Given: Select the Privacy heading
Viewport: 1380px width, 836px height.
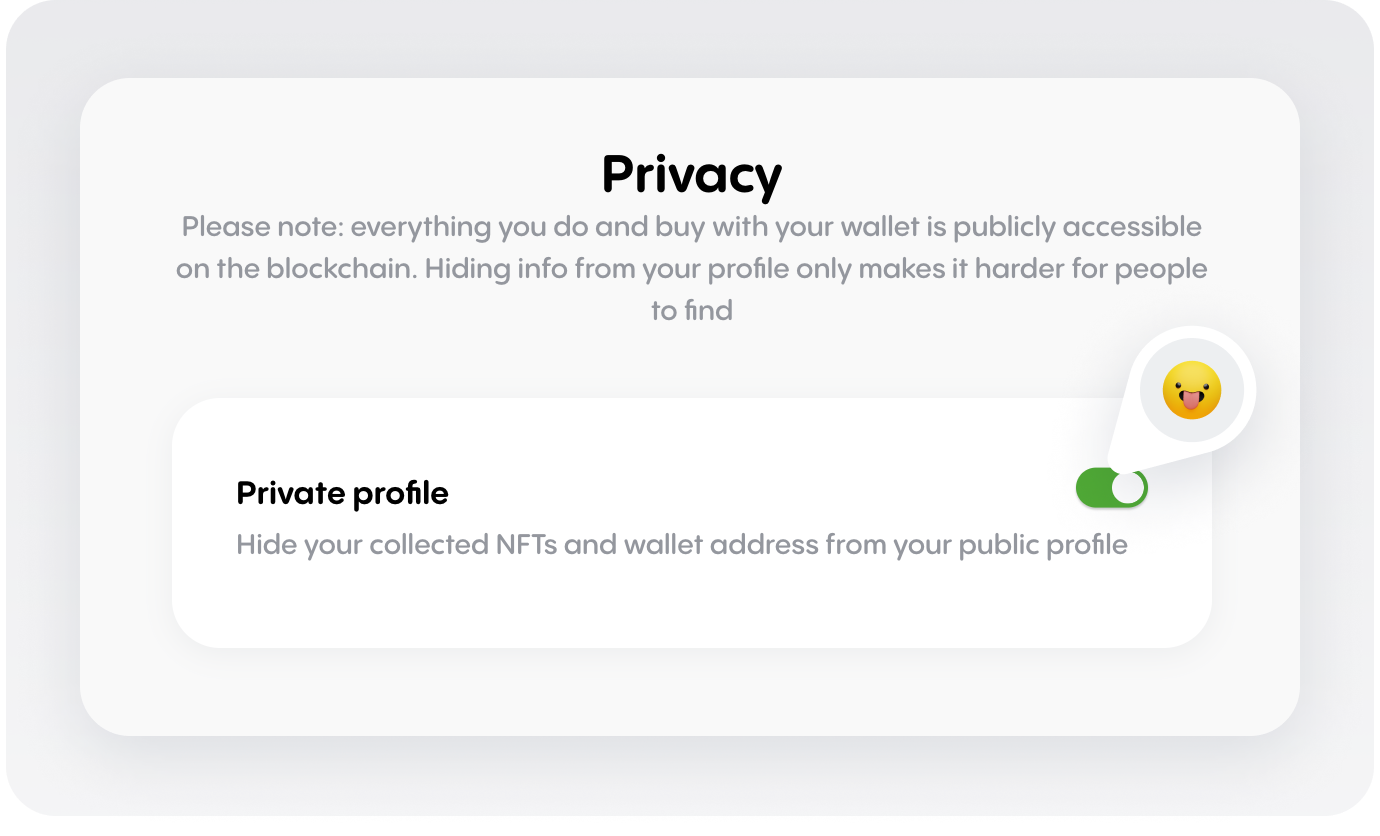Looking at the screenshot, I should pyautogui.click(x=691, y=175).
